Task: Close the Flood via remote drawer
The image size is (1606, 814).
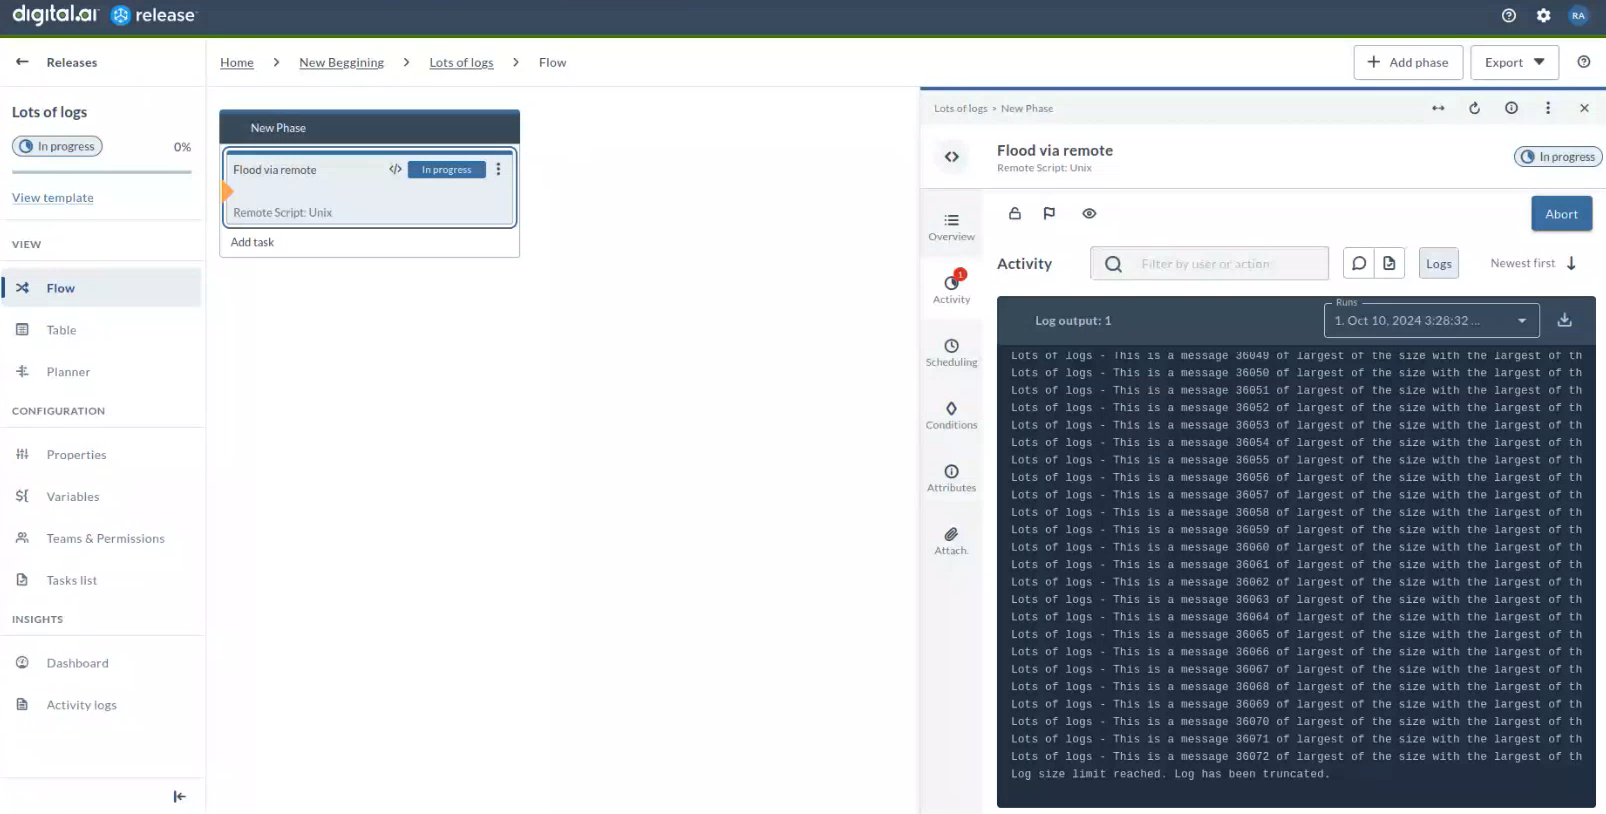Action: [x=1584, y=108]
